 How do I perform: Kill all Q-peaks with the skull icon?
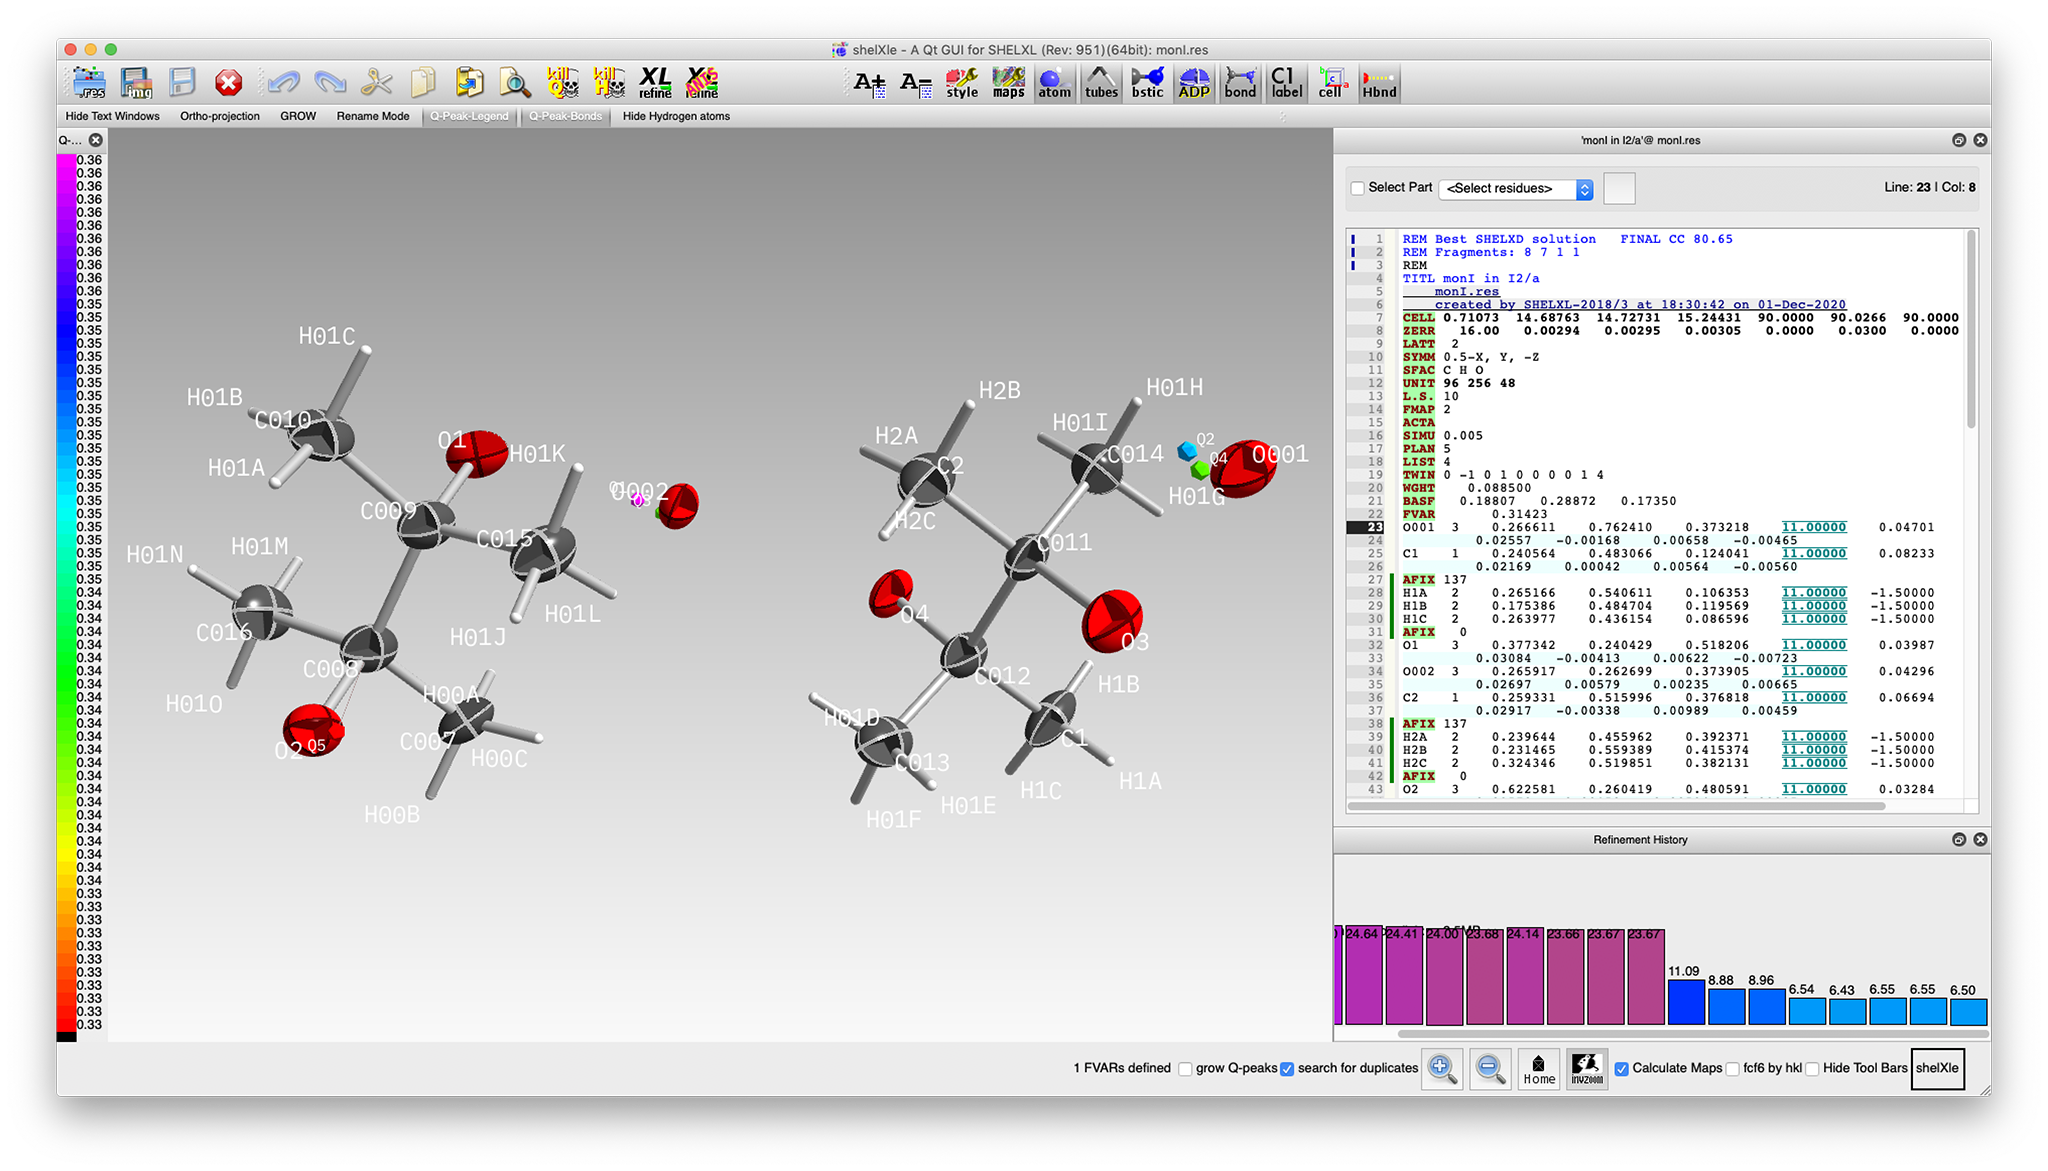(x=562, y=82)
